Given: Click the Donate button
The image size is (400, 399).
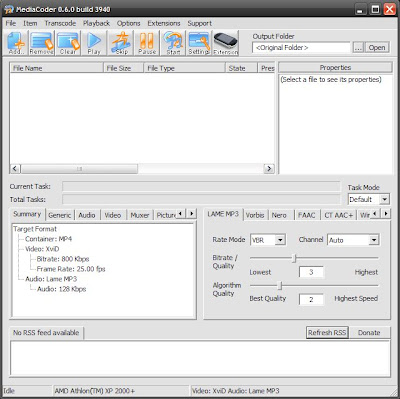Looking at the screenshot, I should pyautogui.click(x=369, y=333).
